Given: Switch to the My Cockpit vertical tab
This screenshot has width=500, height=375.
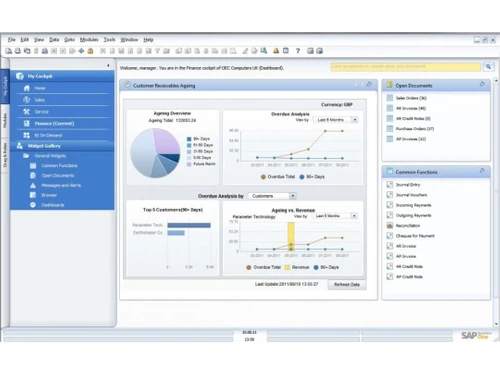Looking at the screenshot, I should (5, 86).
